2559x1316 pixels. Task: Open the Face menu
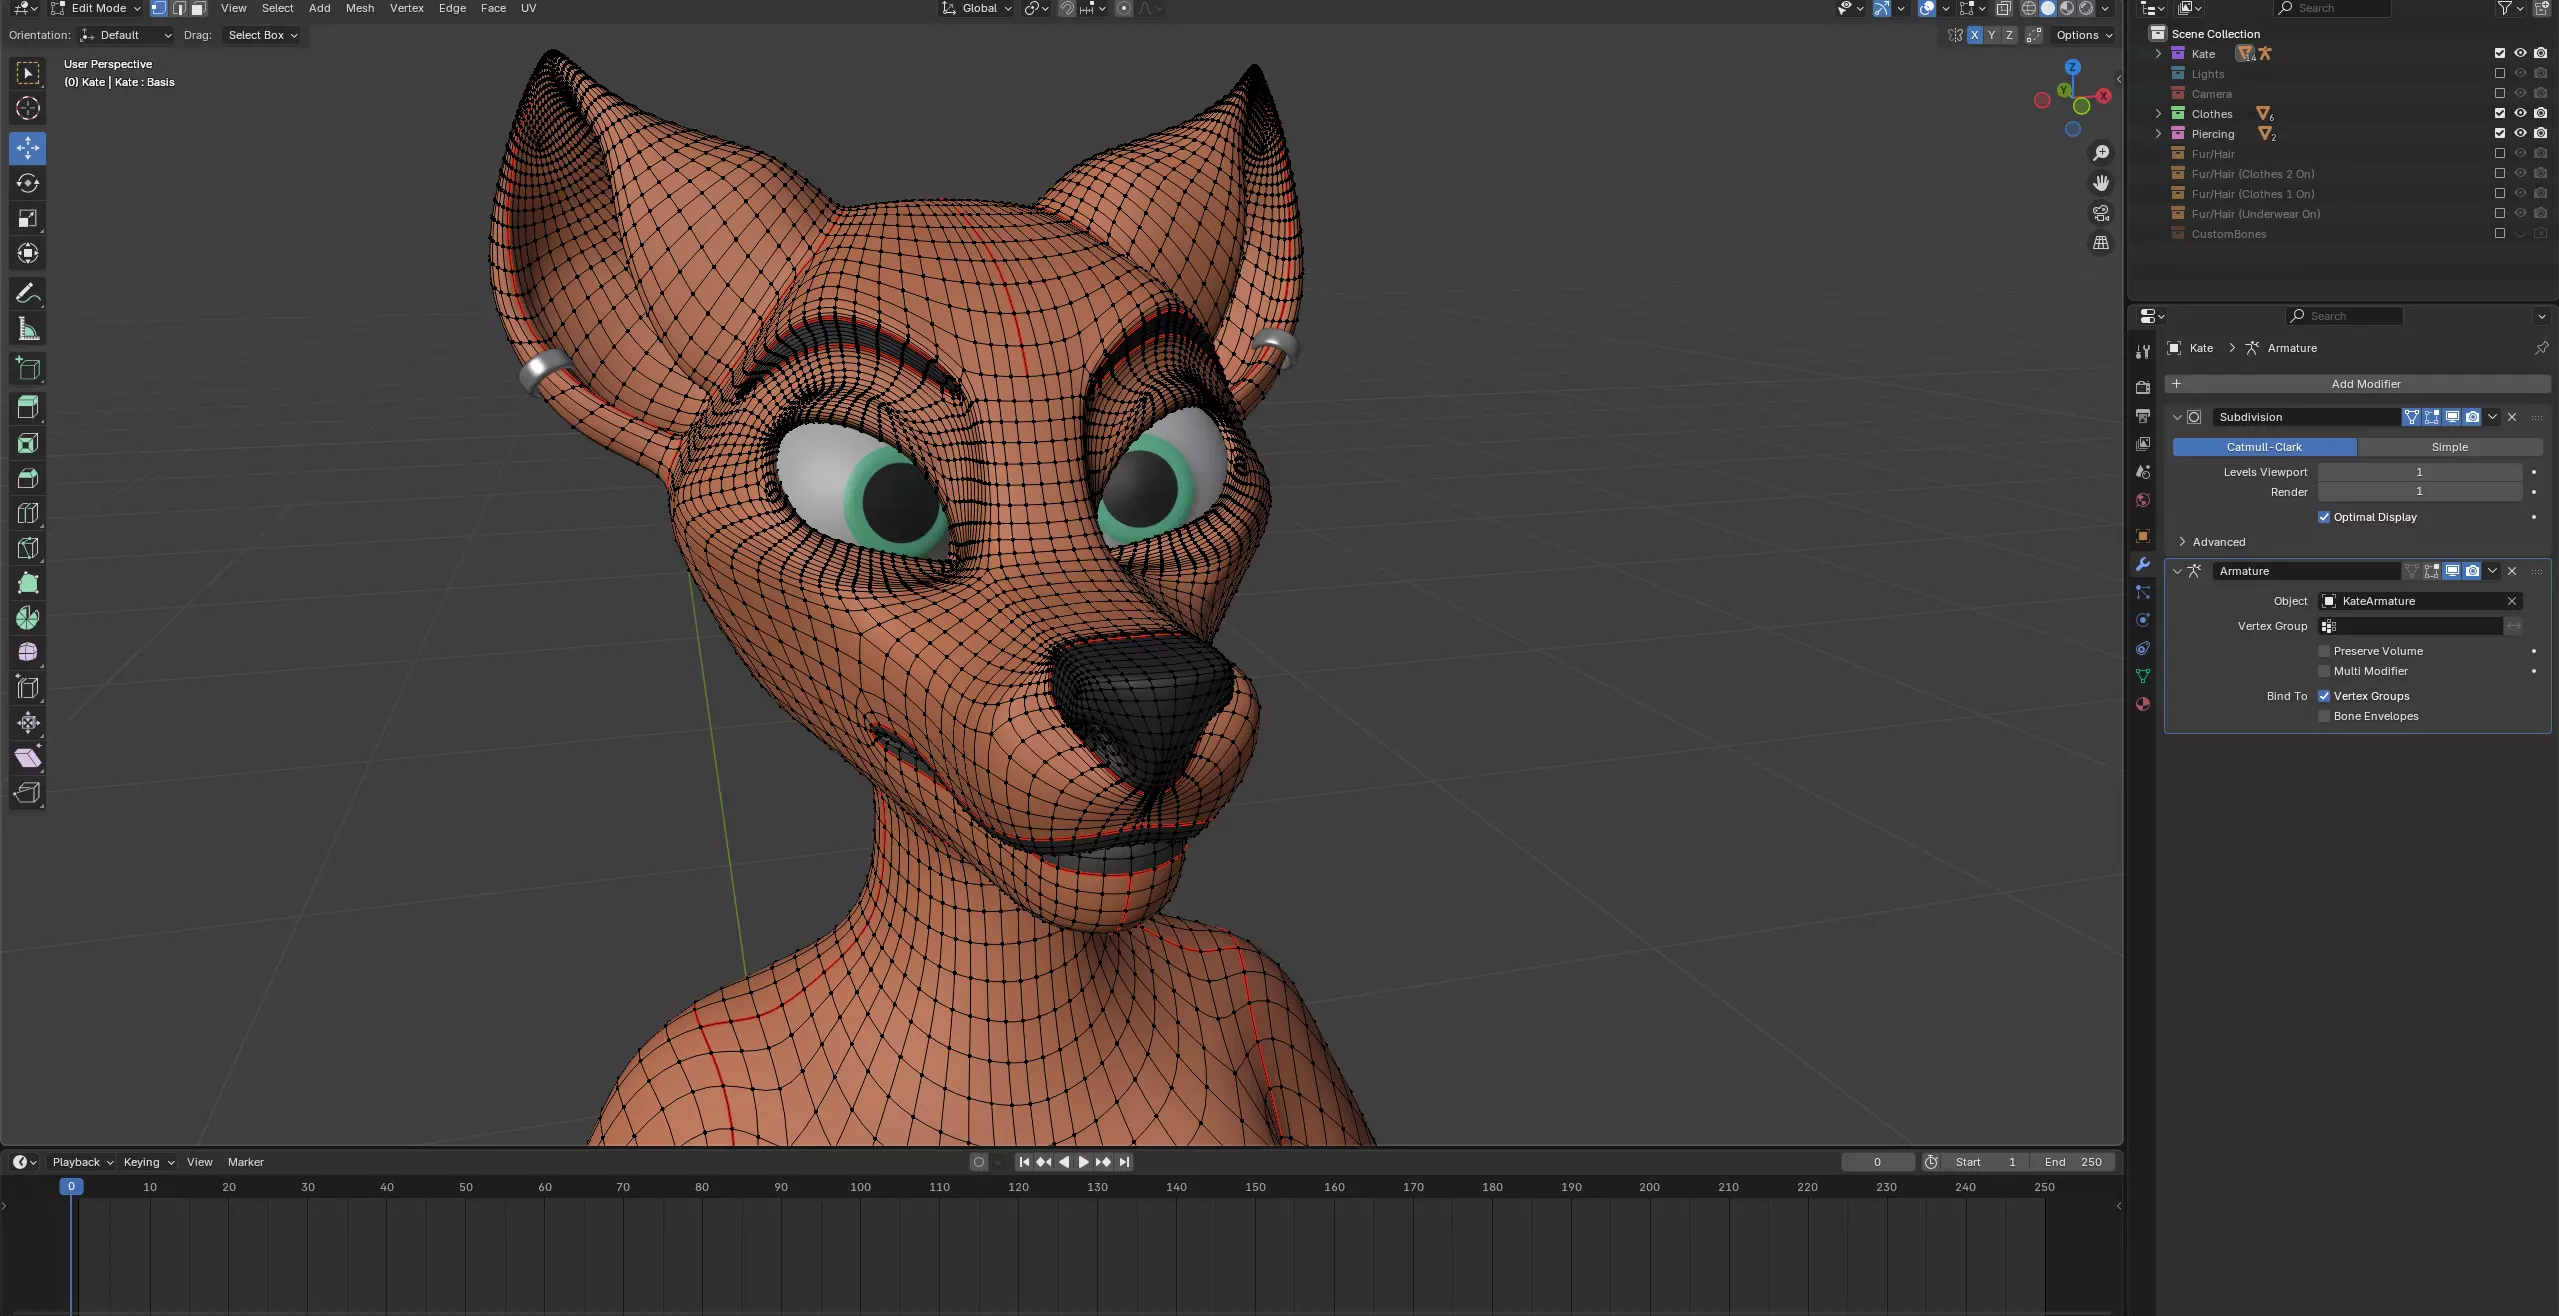[493, 8]
